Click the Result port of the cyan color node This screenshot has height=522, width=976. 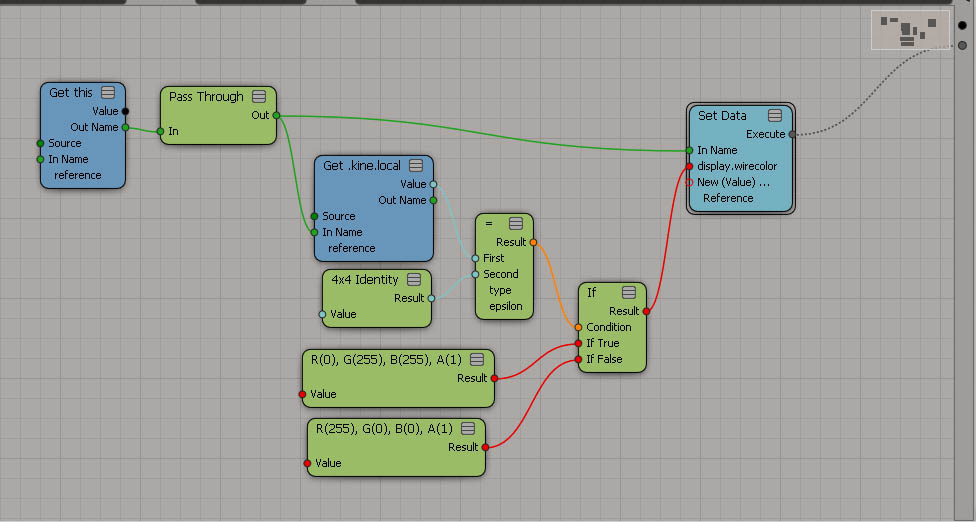494,378
